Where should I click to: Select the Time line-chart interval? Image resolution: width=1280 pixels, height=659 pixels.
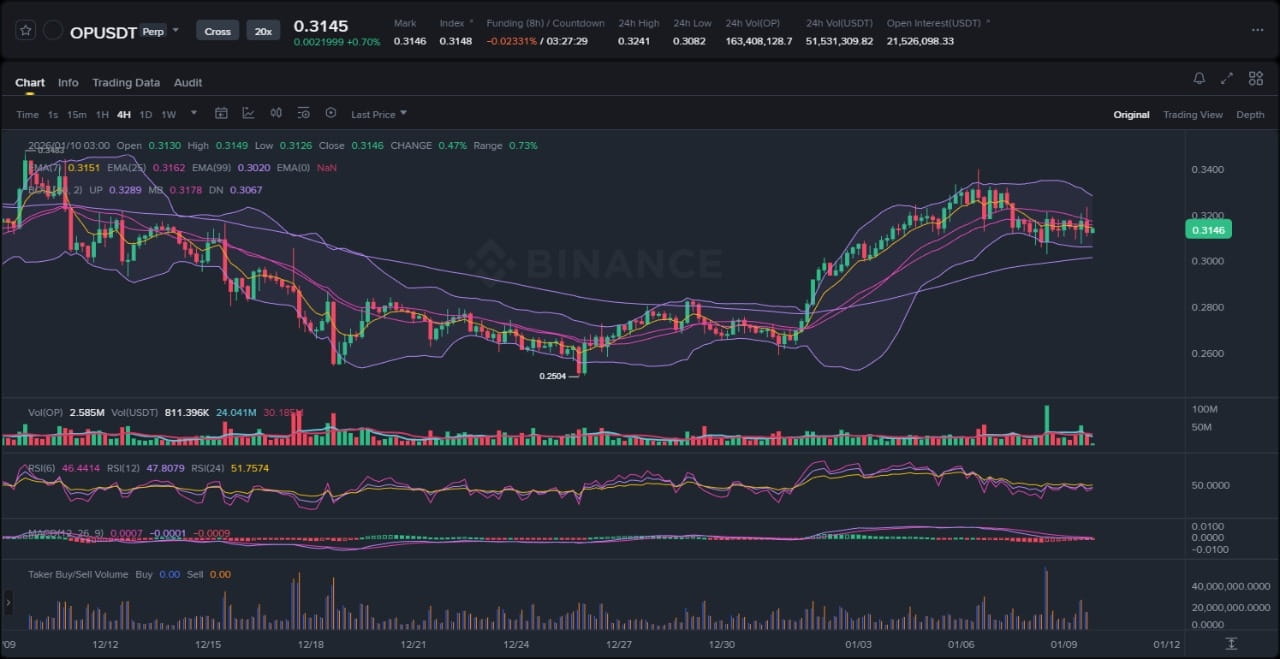click(x=27, y=115)
